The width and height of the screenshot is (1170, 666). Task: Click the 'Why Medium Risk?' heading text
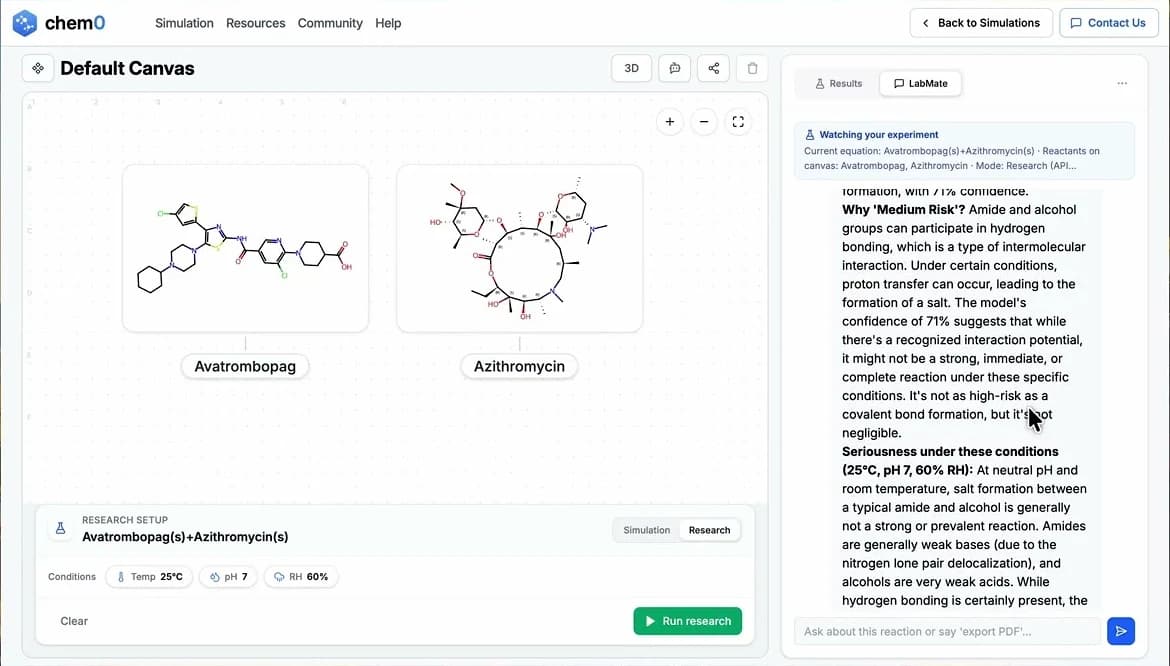pyautogui.click(x=904, y=210)
